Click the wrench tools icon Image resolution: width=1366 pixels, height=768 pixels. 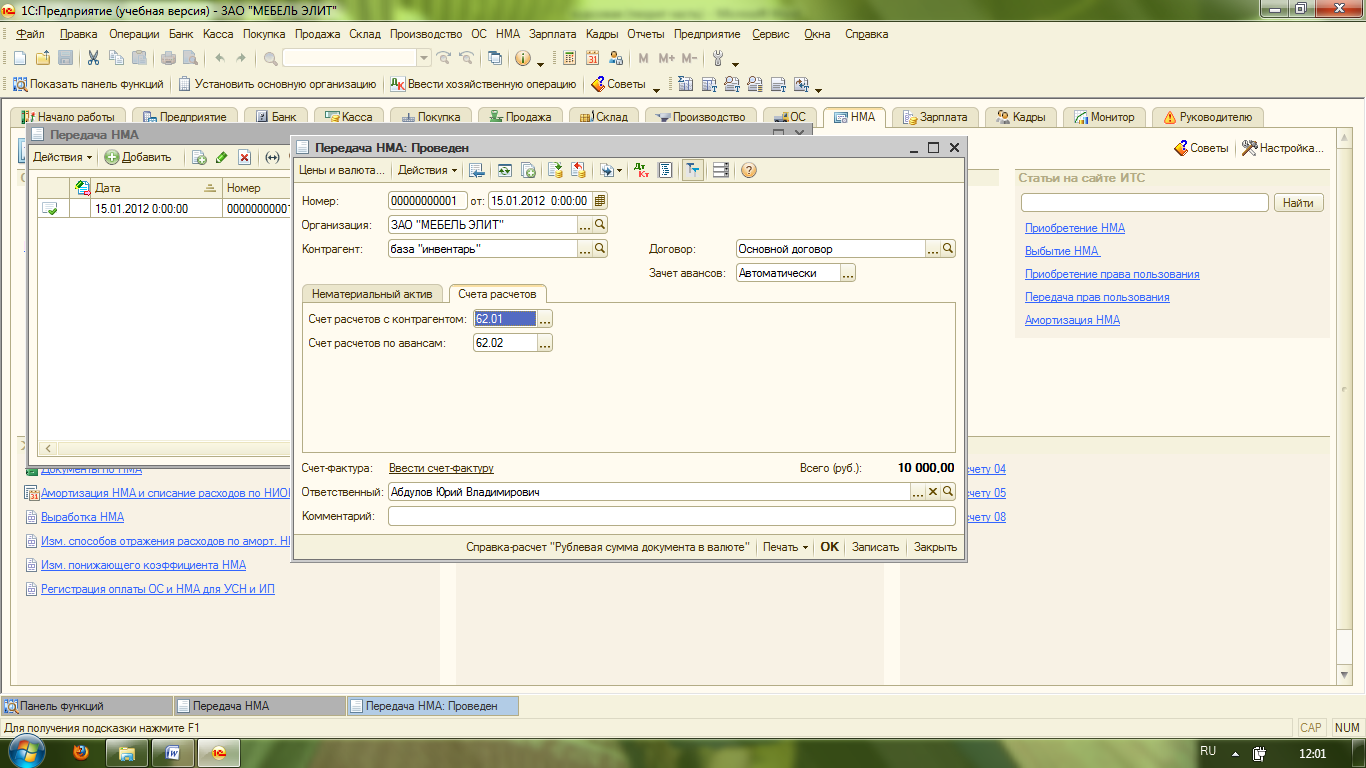pyautogui.click(x=717, y=58)
